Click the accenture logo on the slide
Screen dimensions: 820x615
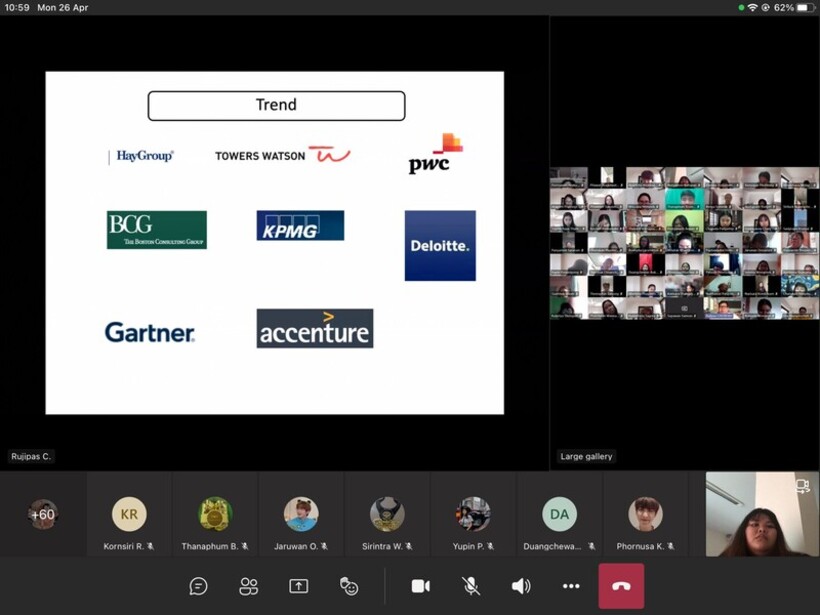[x=315, y=328]
